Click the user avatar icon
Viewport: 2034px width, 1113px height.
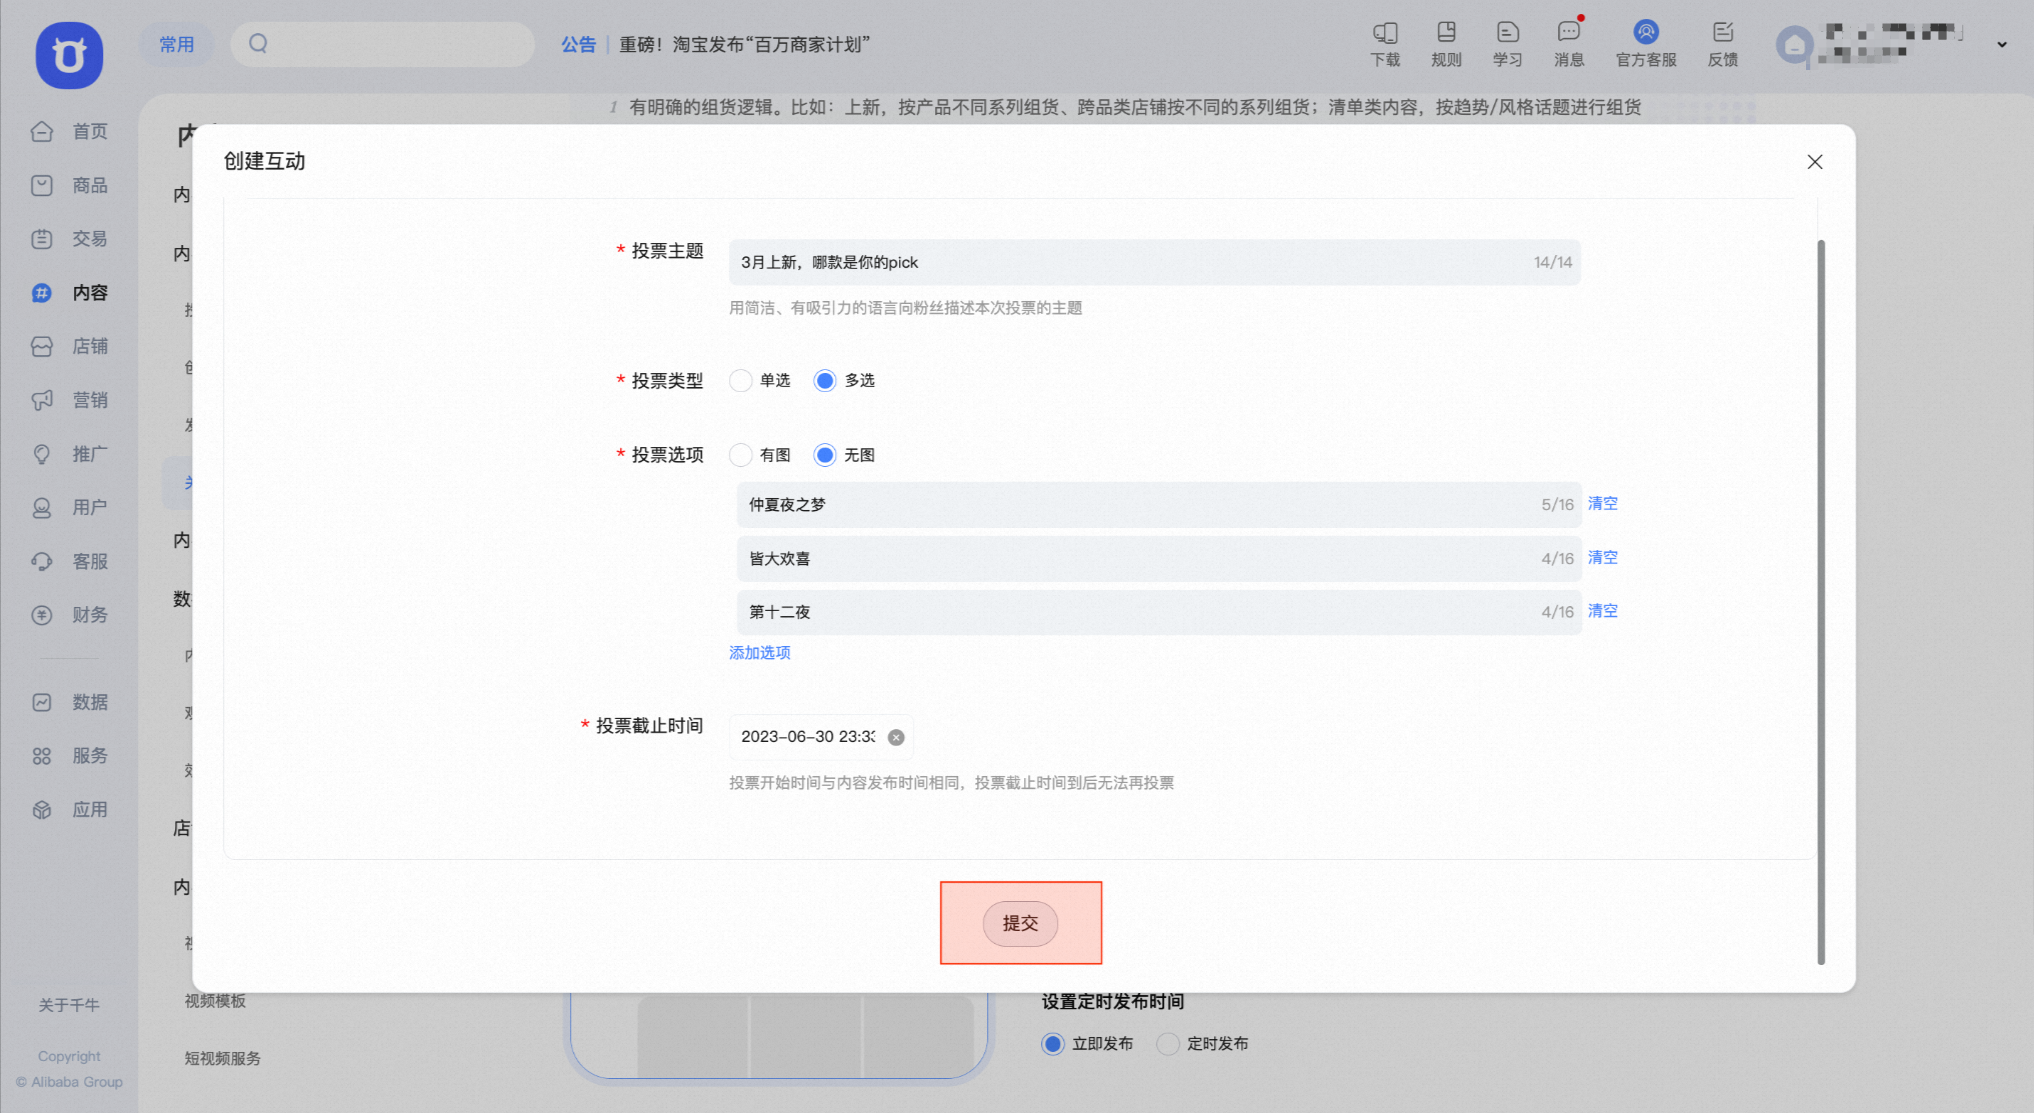click(x=1794, y=45)
